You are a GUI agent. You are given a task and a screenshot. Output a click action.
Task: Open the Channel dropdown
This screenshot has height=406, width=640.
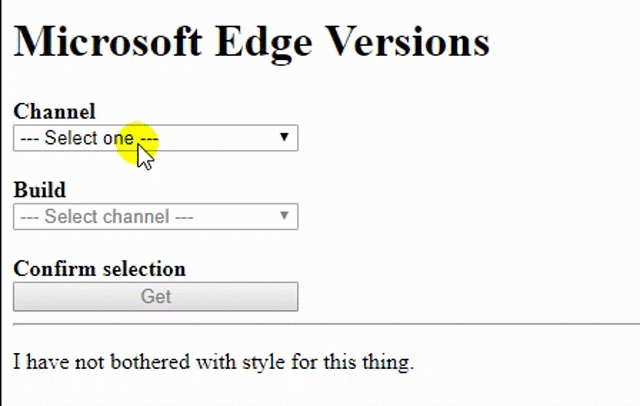click(x=155, y=138)
